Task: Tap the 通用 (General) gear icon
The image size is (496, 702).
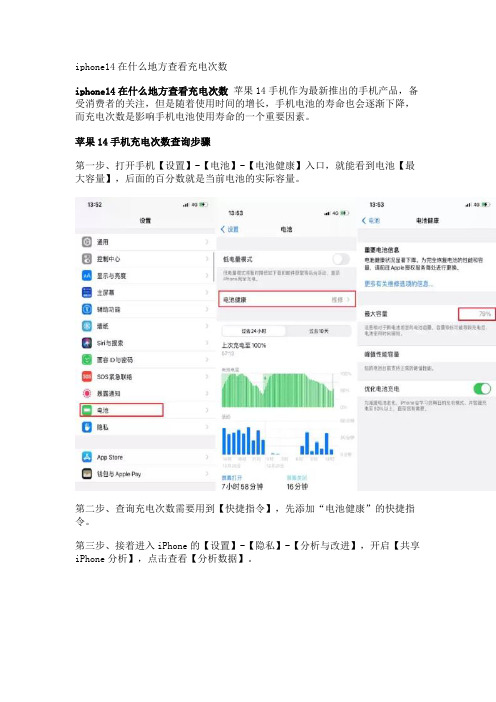Action: [87, 242]
